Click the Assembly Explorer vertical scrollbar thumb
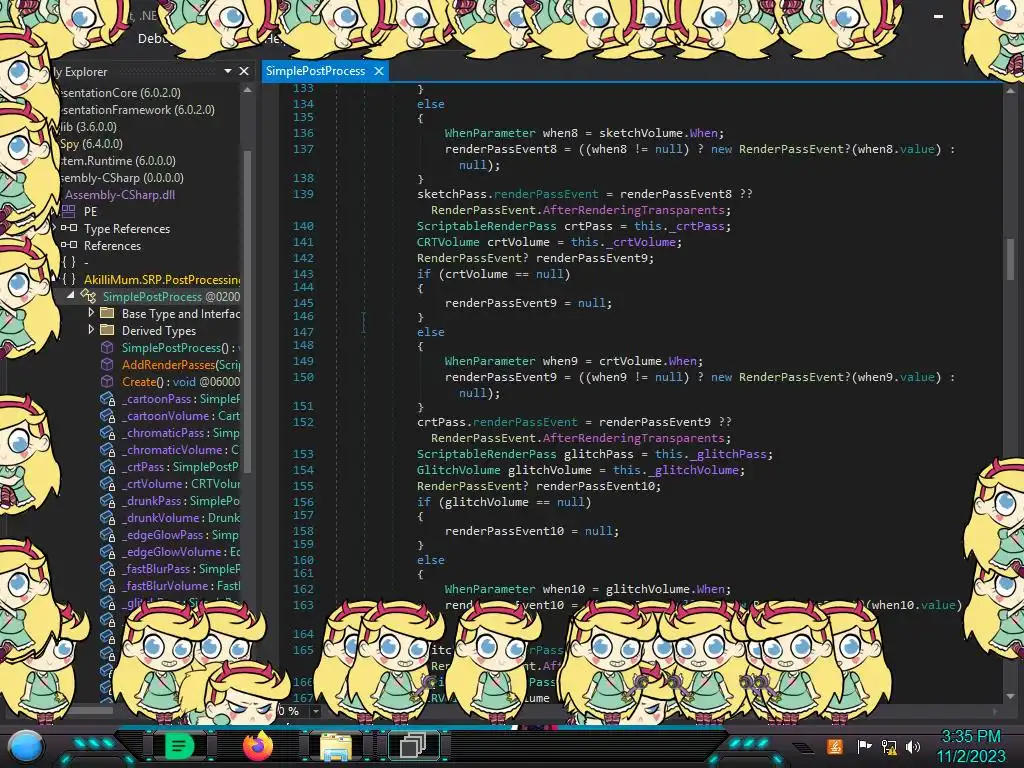 (248, 310)
